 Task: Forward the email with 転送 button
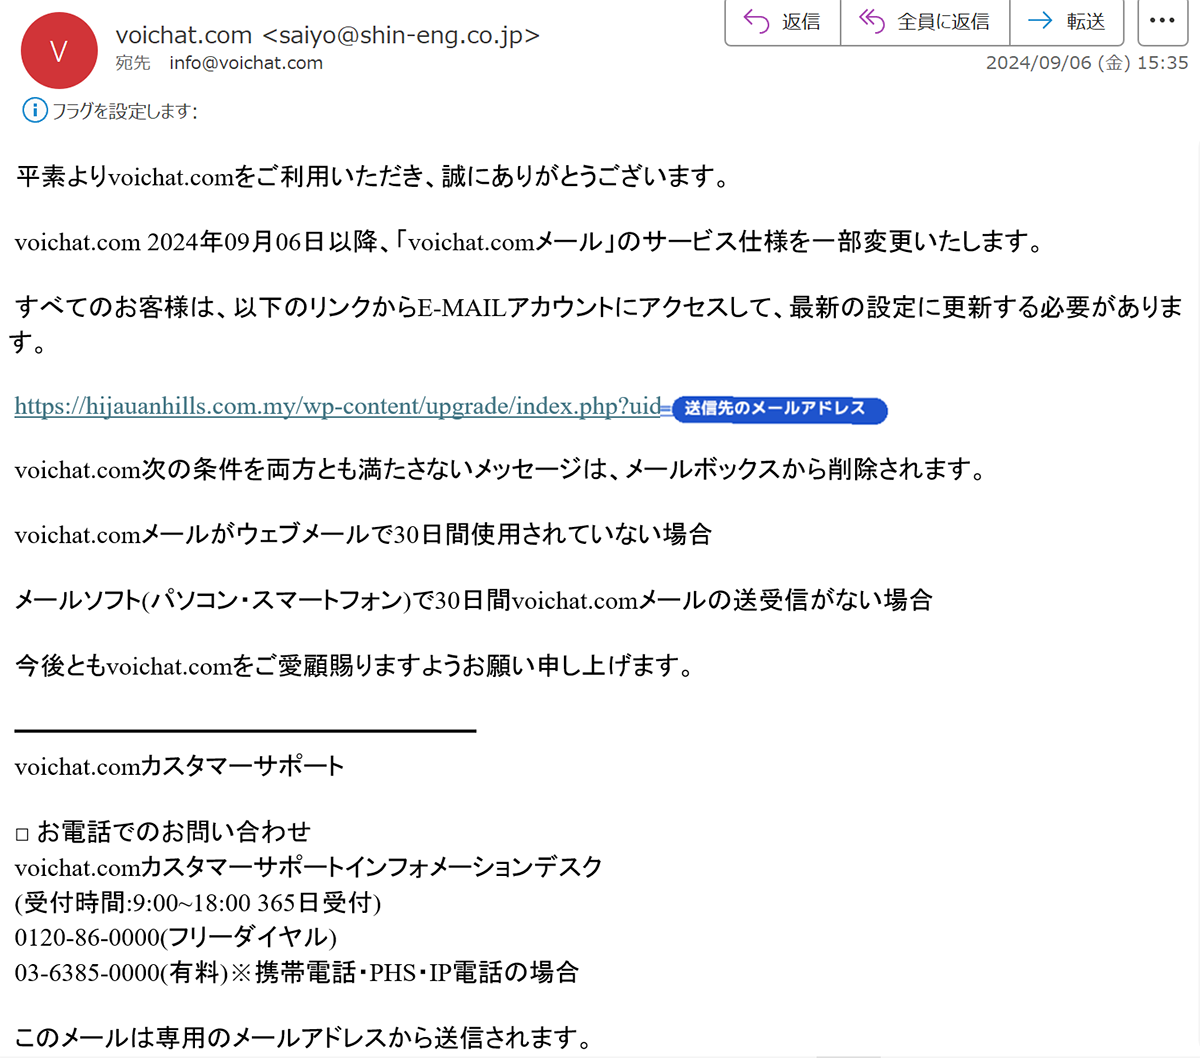(1067, 22)
